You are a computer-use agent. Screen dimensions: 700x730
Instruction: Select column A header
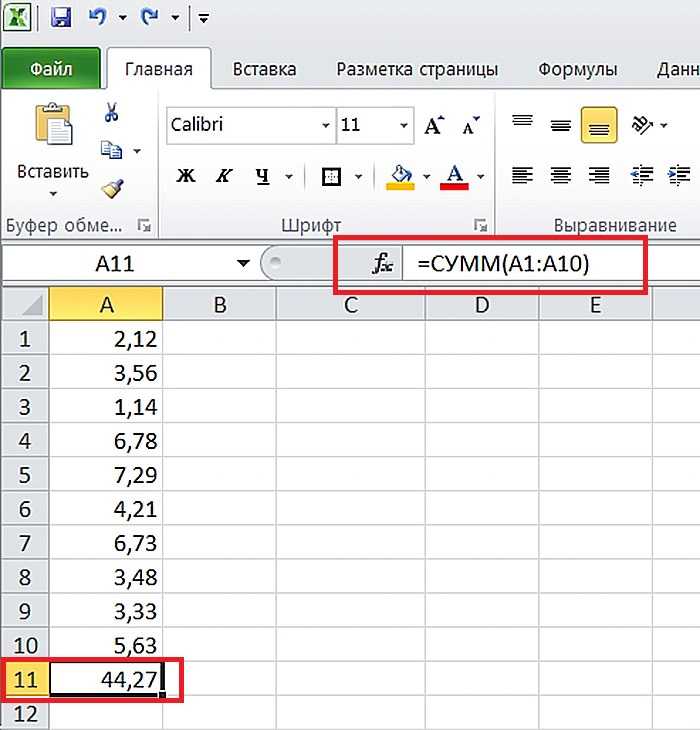106,304
